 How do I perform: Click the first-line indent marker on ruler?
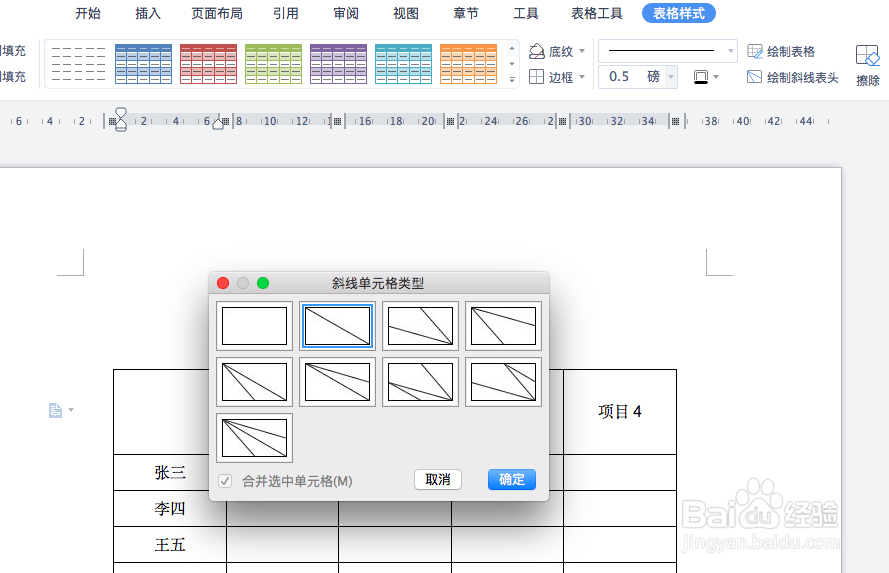point(121,113)
